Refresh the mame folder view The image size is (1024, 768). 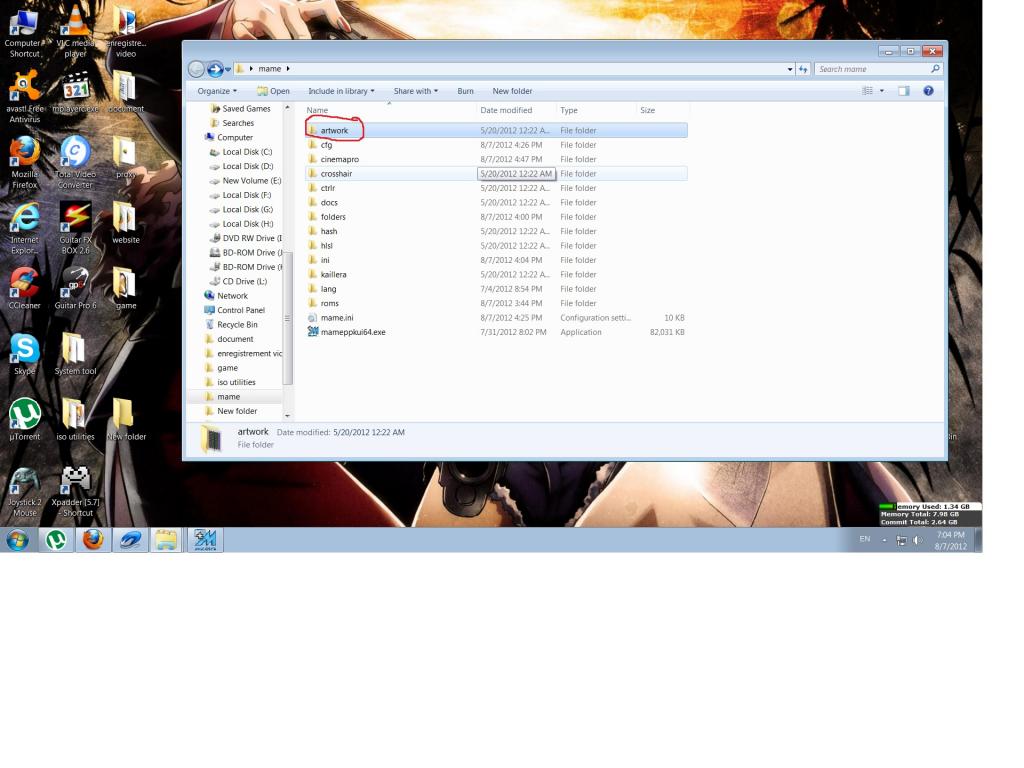tap(803, 69)
